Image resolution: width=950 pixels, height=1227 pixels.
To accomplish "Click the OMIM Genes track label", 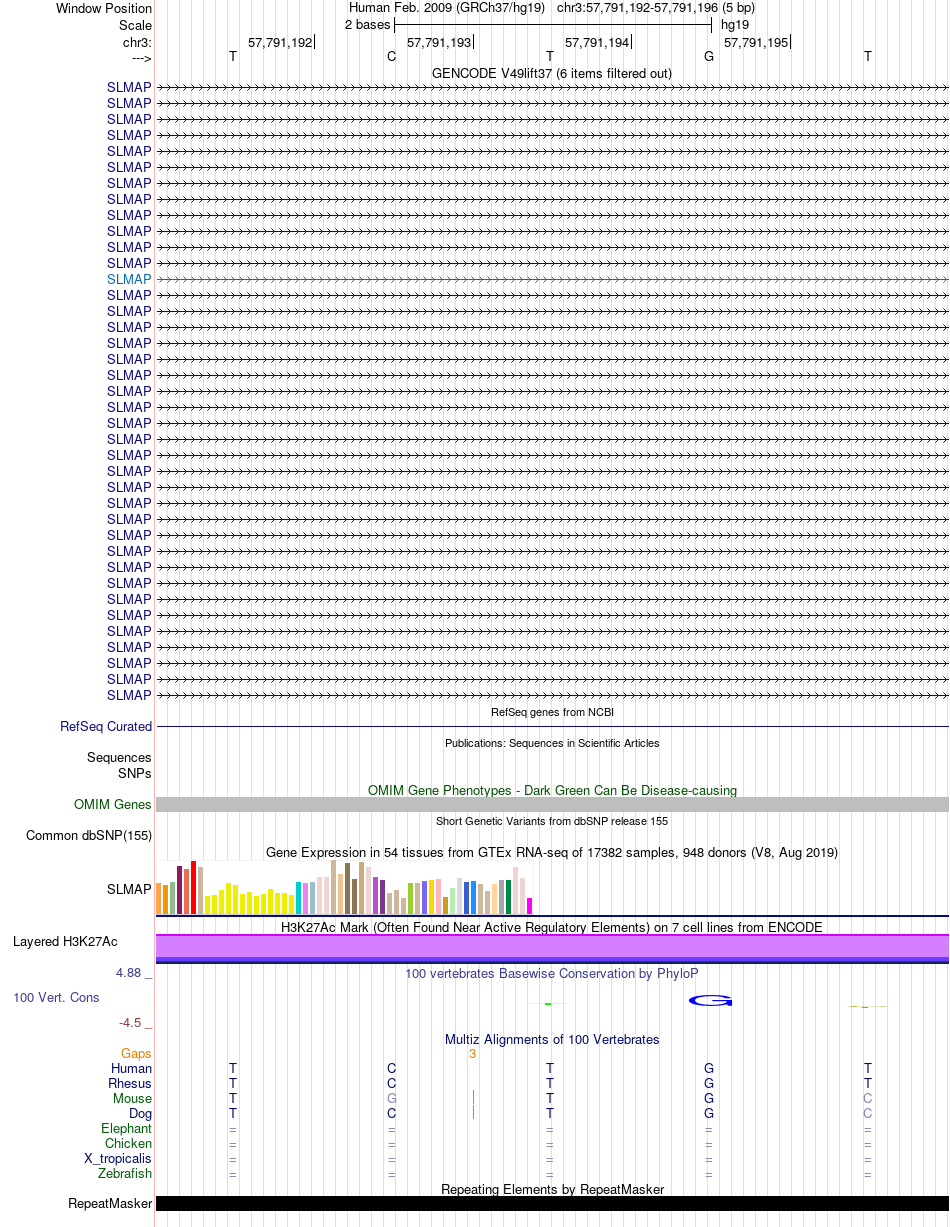I will click(113, 805).
